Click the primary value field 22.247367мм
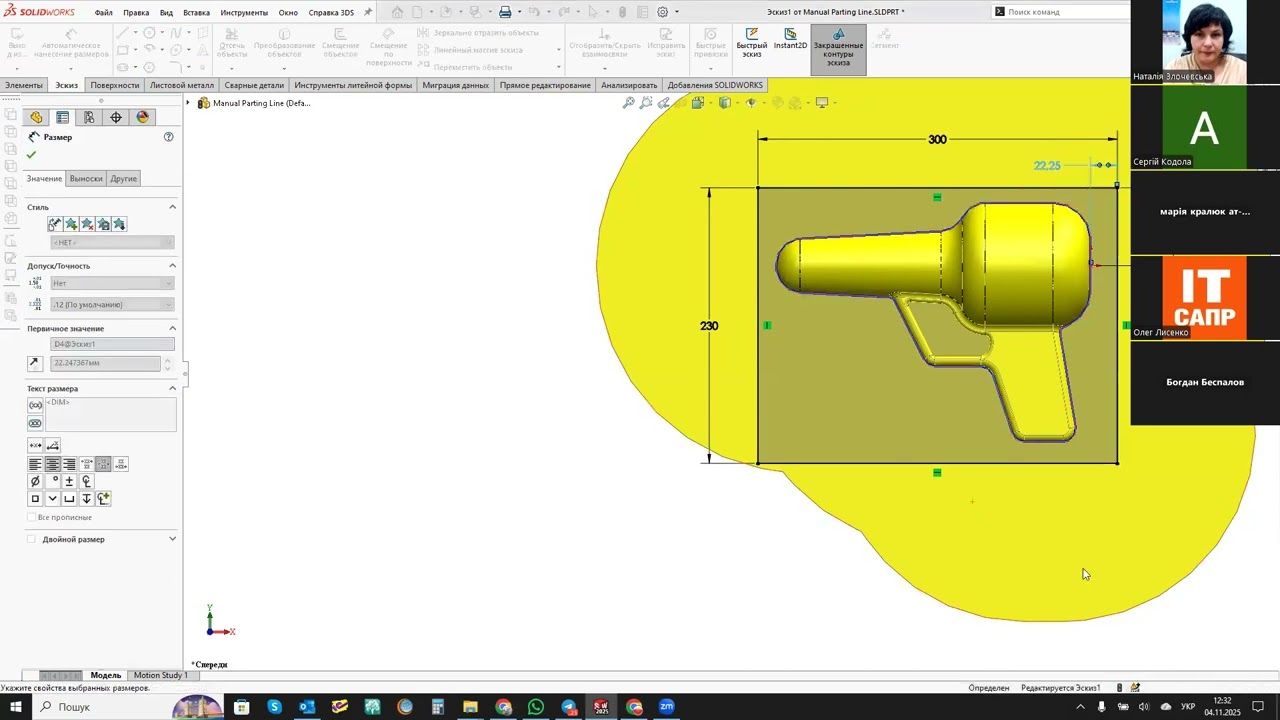 105,363
